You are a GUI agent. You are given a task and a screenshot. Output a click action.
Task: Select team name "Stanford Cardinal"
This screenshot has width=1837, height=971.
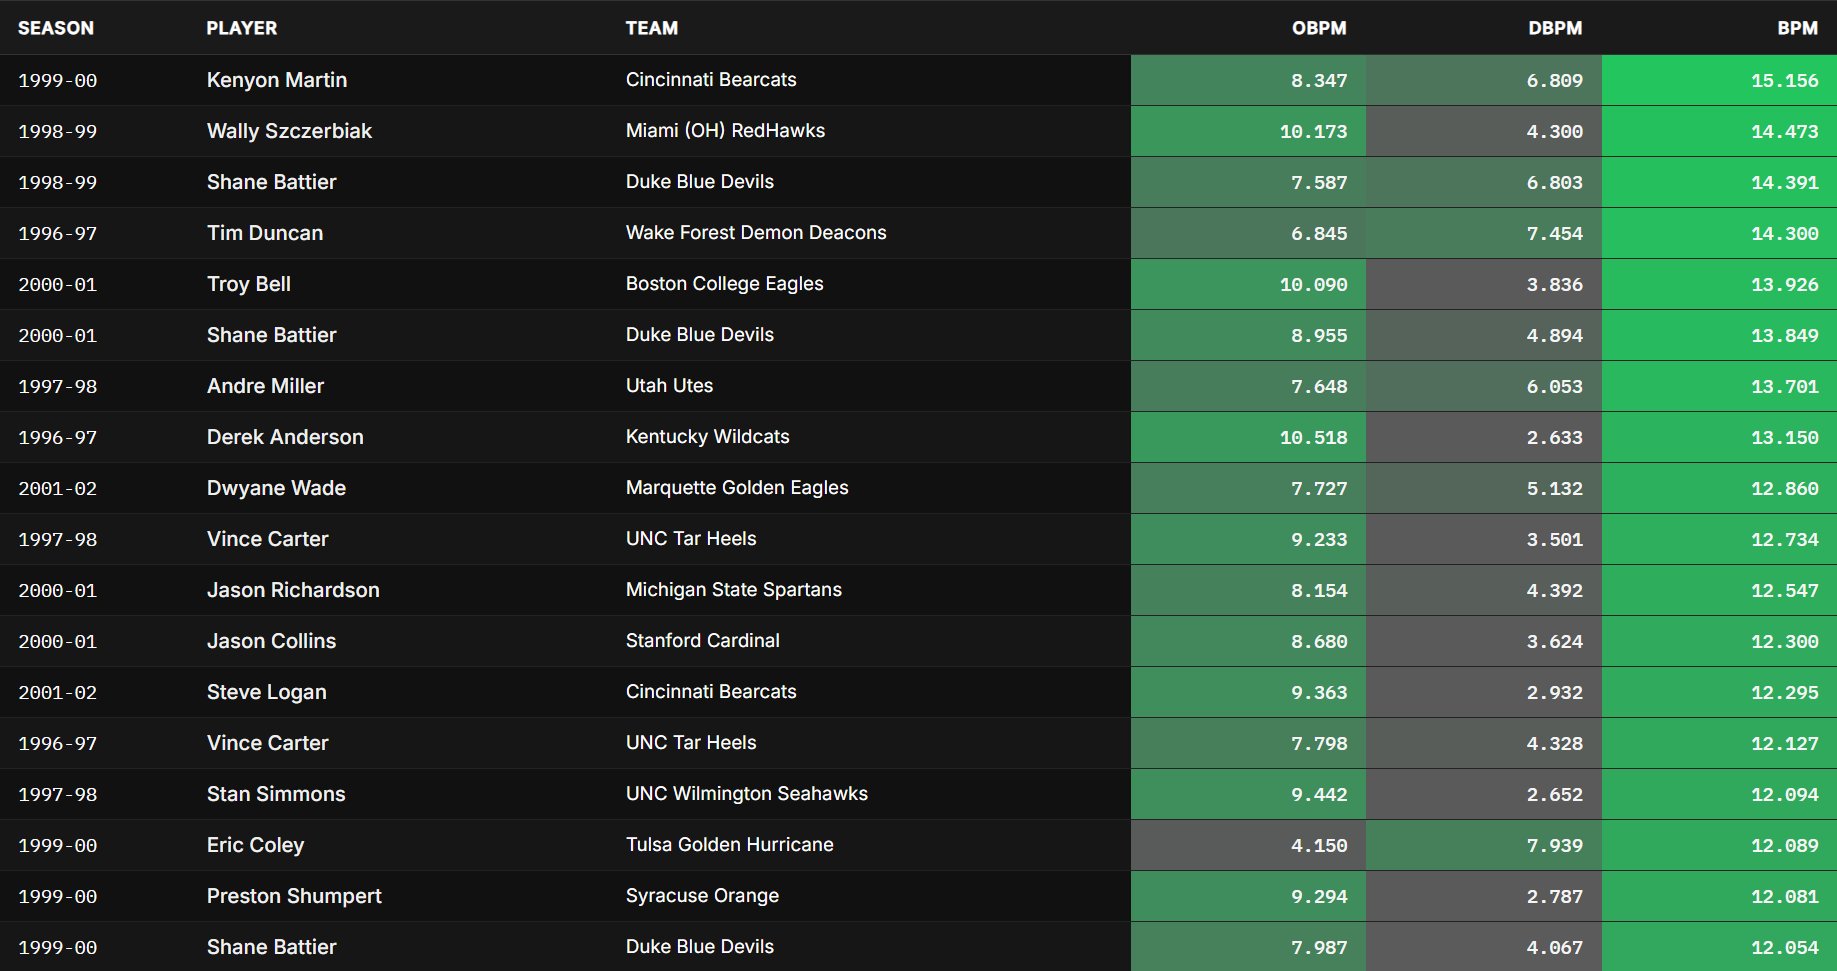point(703,641)
